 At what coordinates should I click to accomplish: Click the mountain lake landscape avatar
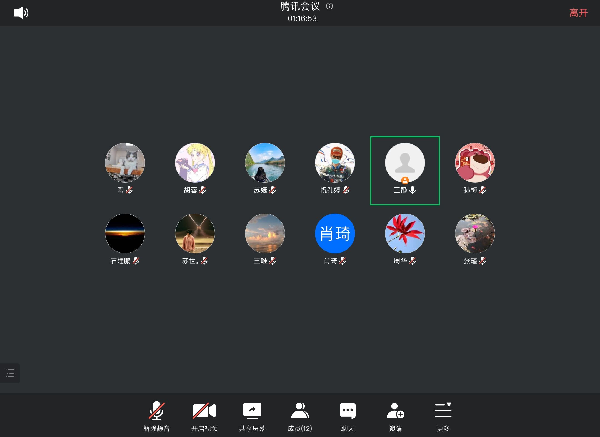point(265,163)
